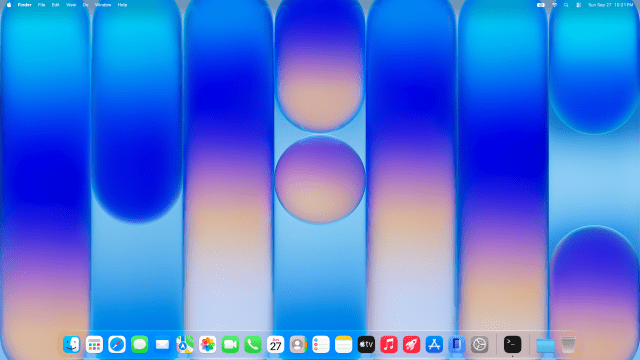Open the Apple TV app in Dock
The image size is (640, 360).
click(x=366, y=344)
